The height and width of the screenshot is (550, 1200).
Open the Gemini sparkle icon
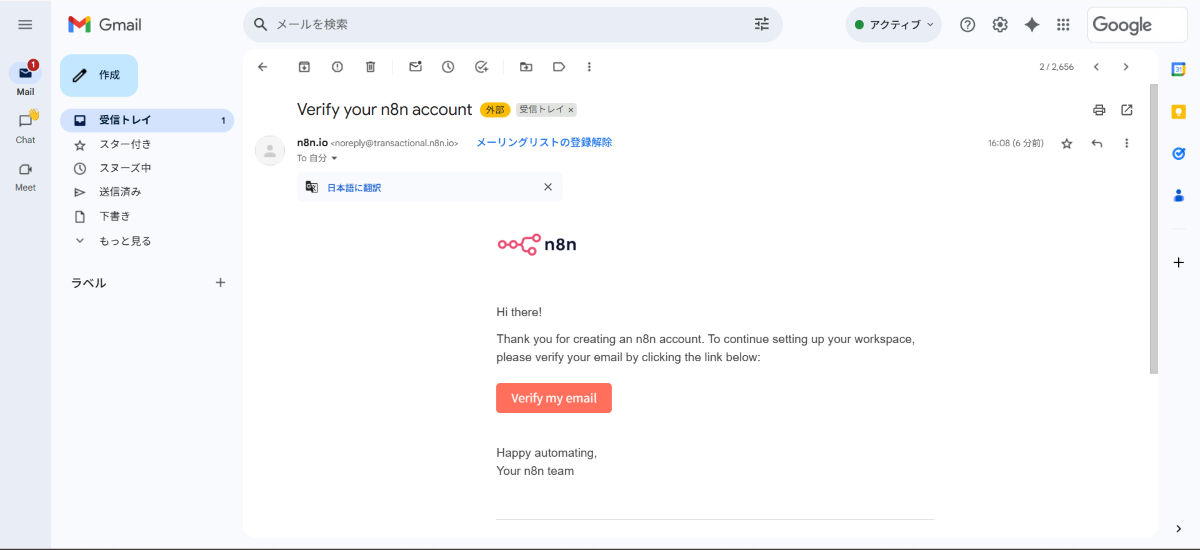point(1032,25)
